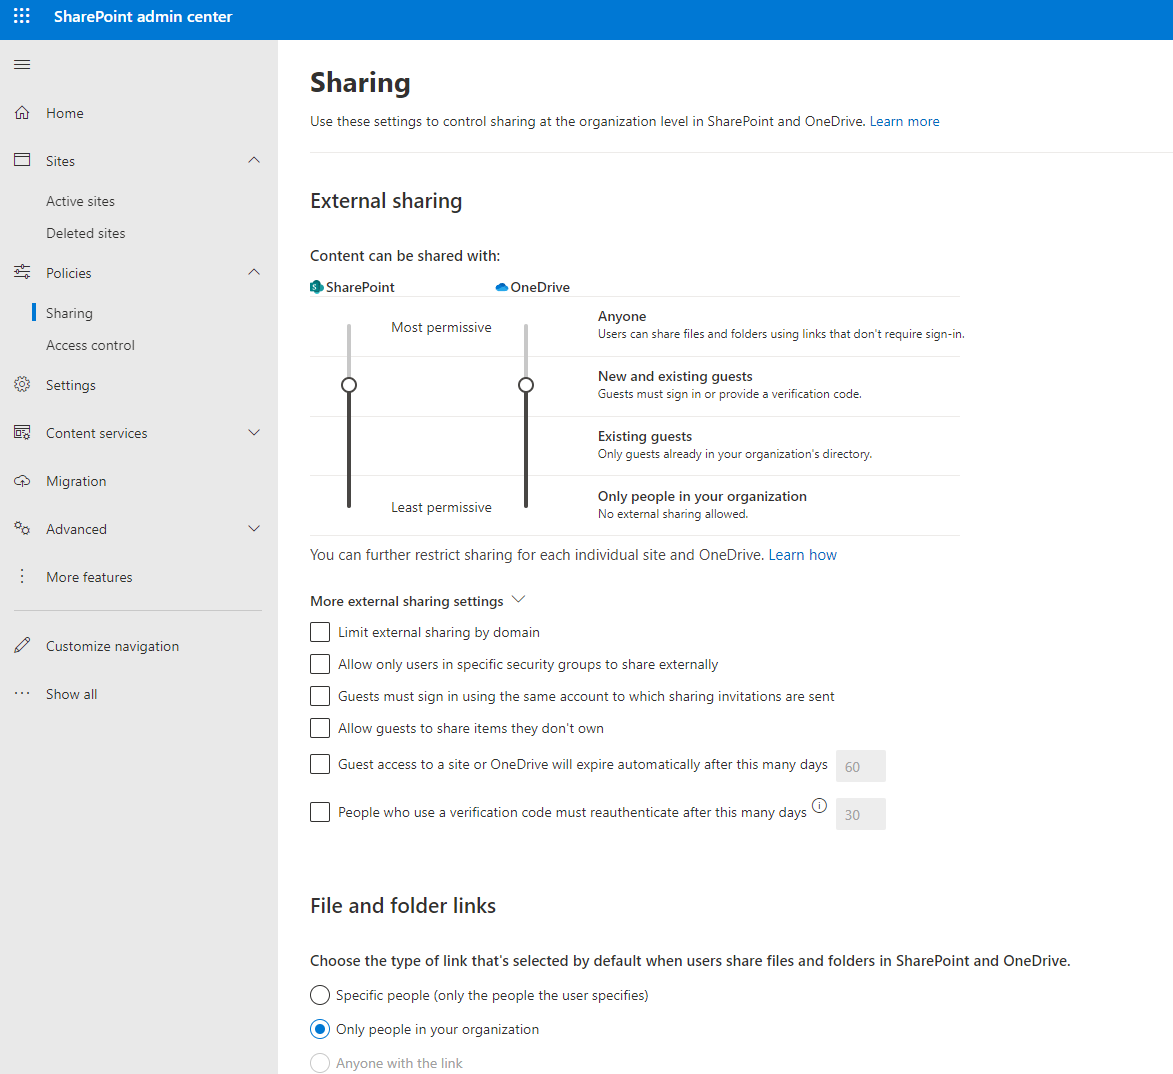Open Access control page
This screenshot has height=1074, width=1173.
pos(91,346)
